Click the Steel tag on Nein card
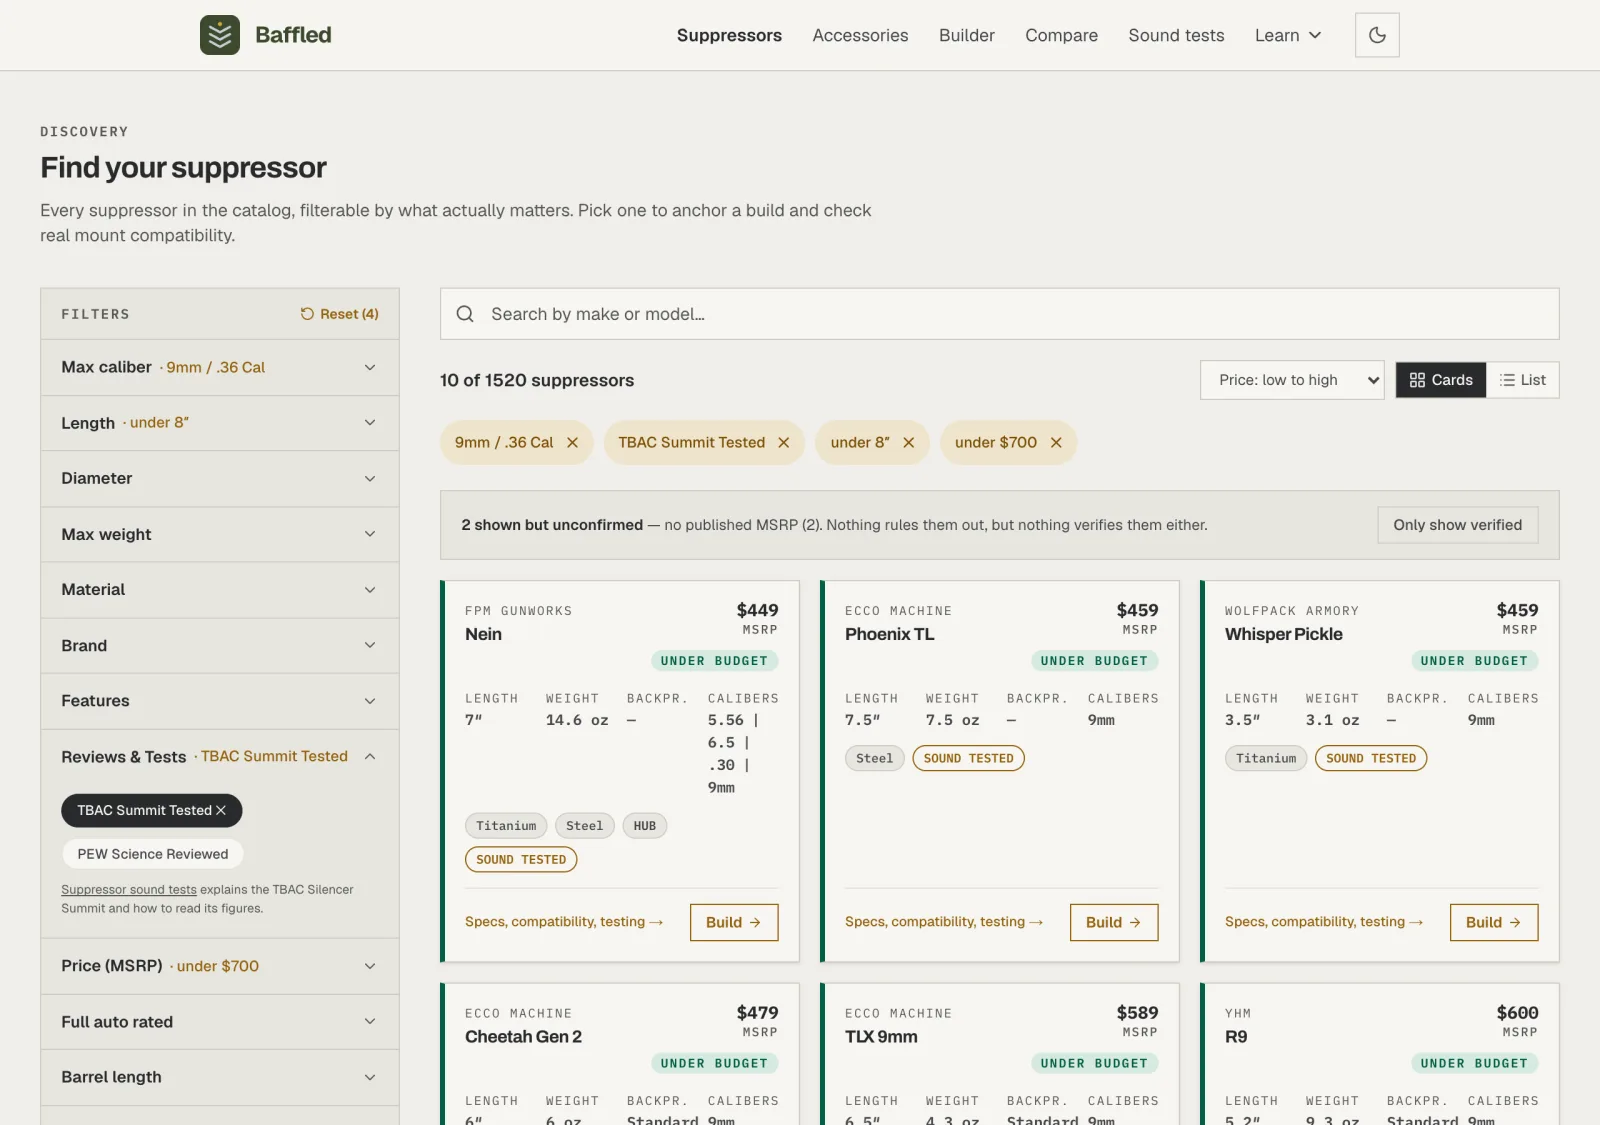The image size is (1600, 1125). 585,826
